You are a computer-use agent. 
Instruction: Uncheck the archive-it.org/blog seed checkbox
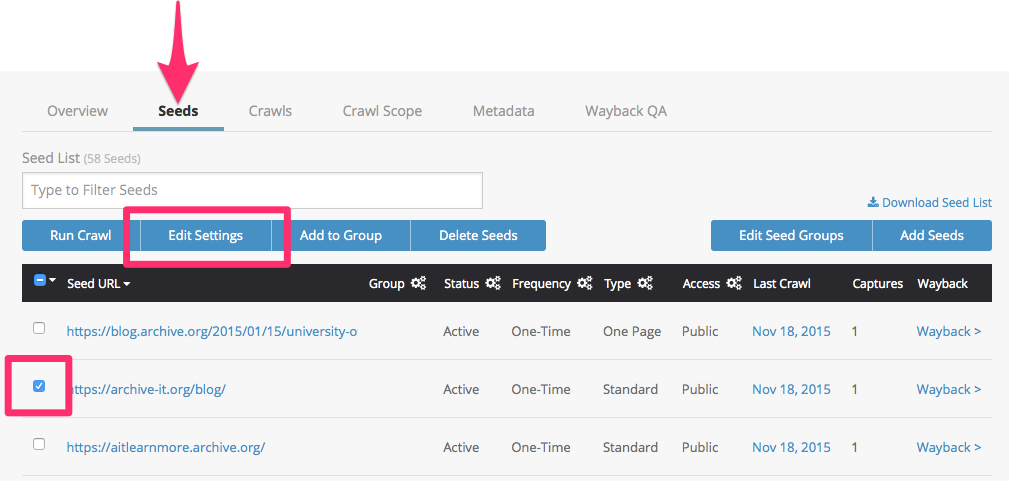[39, 386]
